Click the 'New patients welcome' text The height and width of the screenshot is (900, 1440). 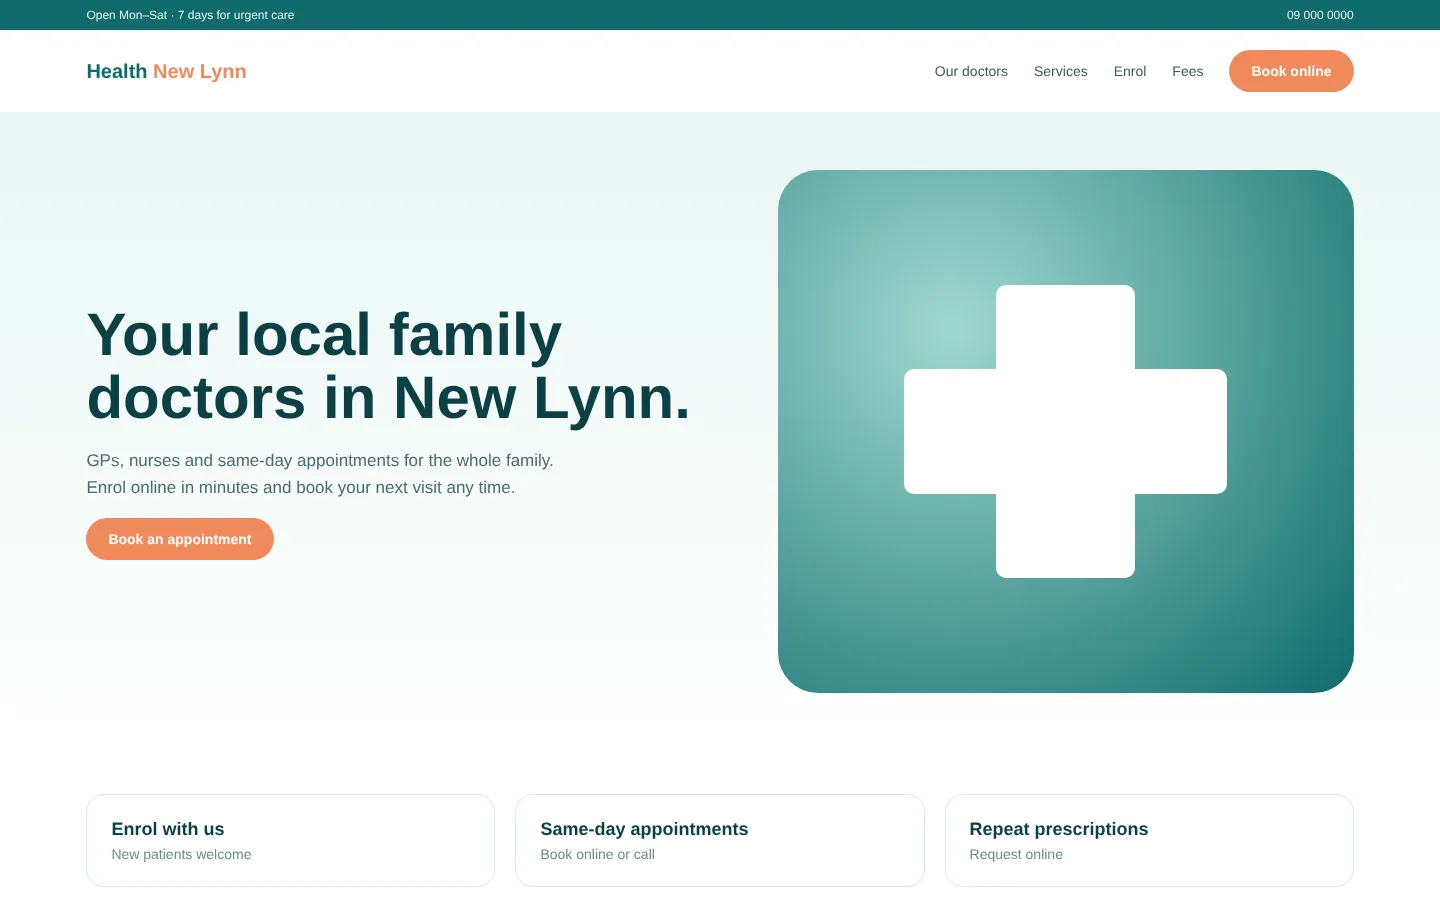[181, 854]
